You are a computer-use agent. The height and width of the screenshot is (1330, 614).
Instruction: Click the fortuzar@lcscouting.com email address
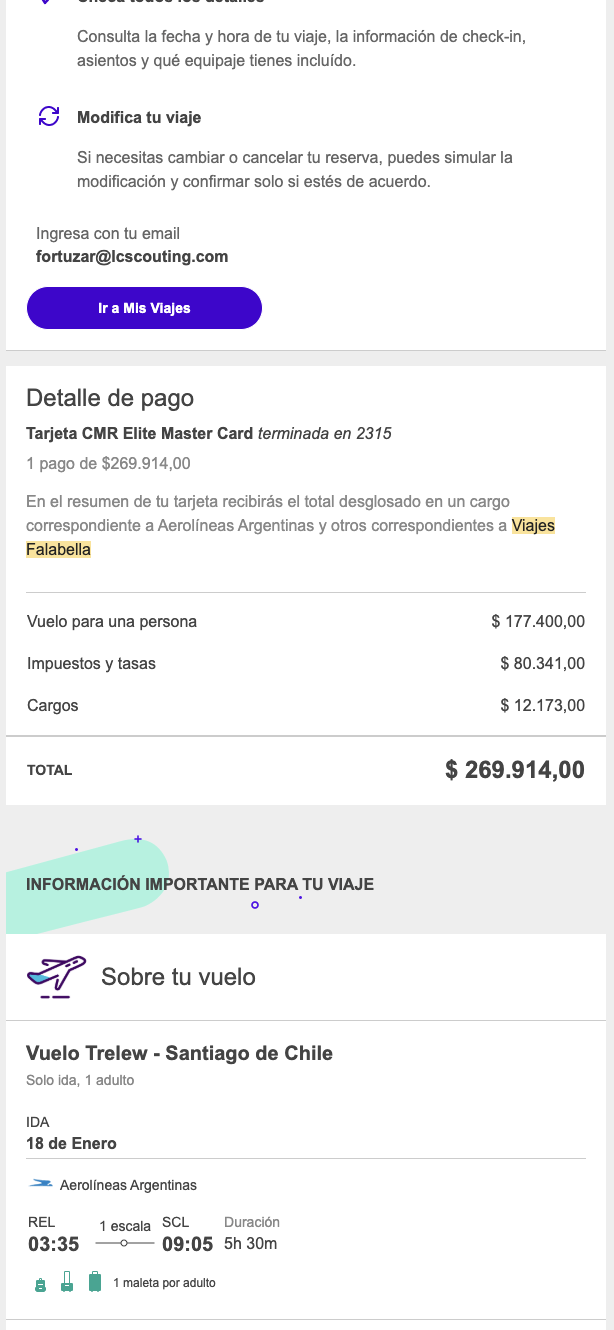click(x=132, y=256)
